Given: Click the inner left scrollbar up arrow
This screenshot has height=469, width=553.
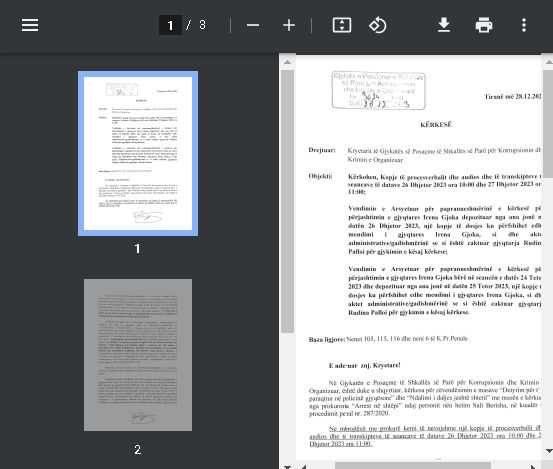Looking at the screenshot, I should (287, 62).
